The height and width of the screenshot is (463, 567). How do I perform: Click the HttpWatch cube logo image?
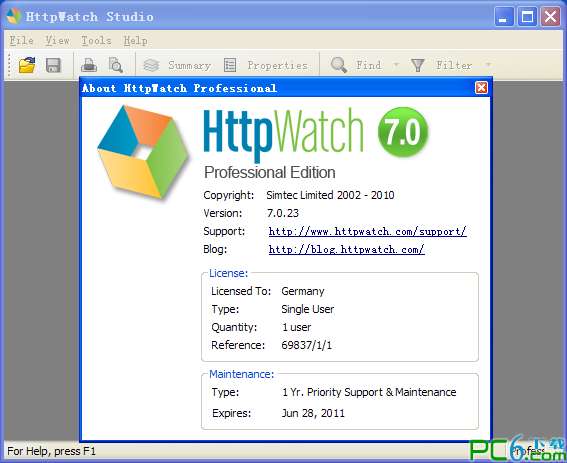tap(143, 152)
